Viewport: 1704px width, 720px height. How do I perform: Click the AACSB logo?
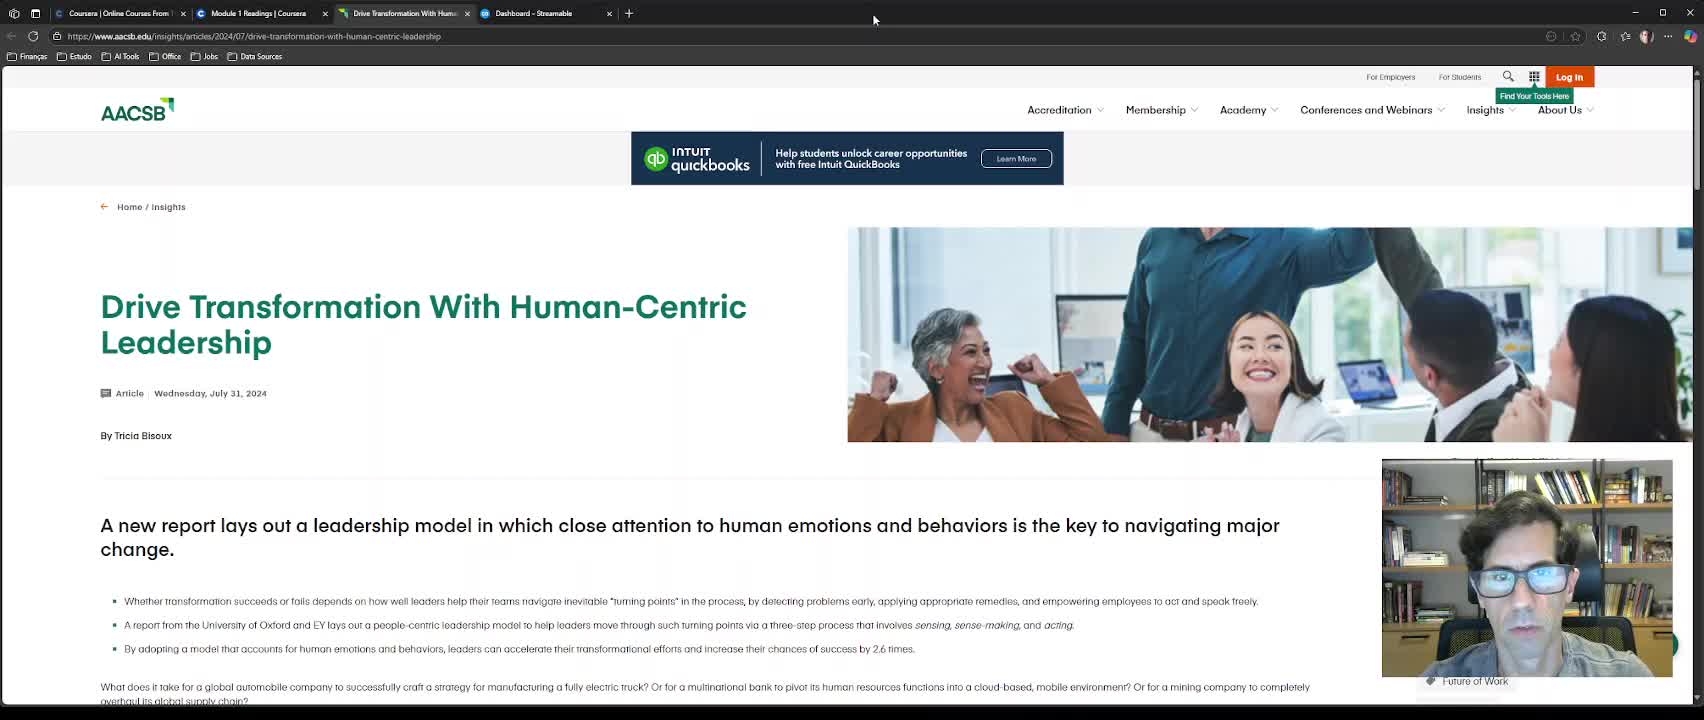pyautogui.click(x=137, y=110)
